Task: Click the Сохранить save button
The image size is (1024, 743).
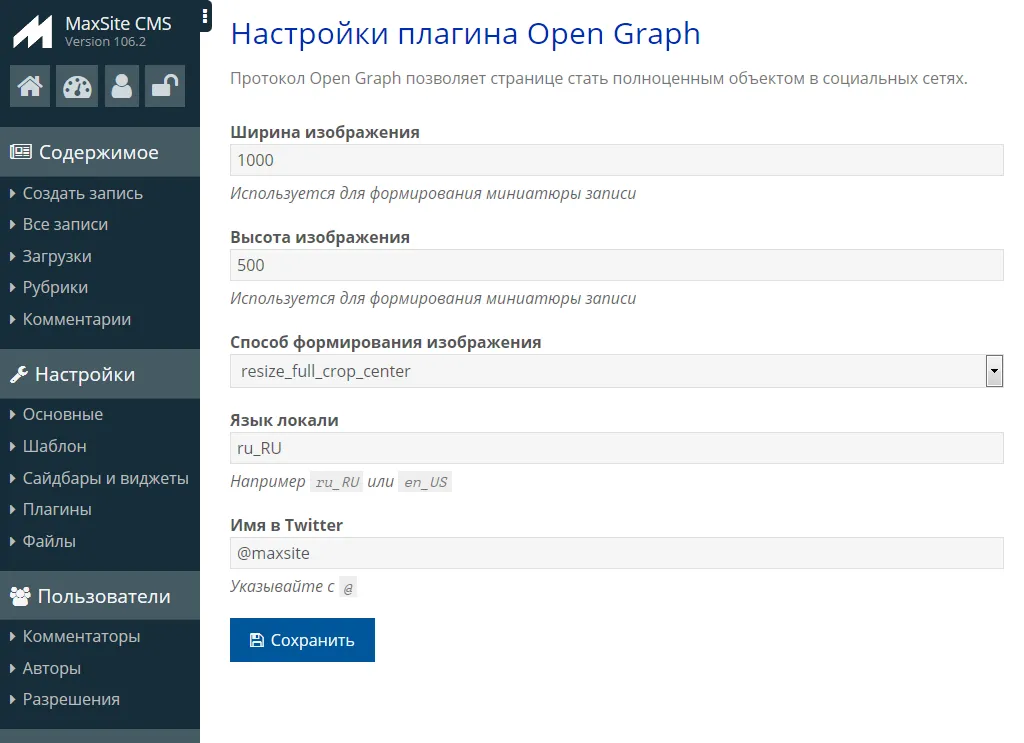Action: pos(302,640)
